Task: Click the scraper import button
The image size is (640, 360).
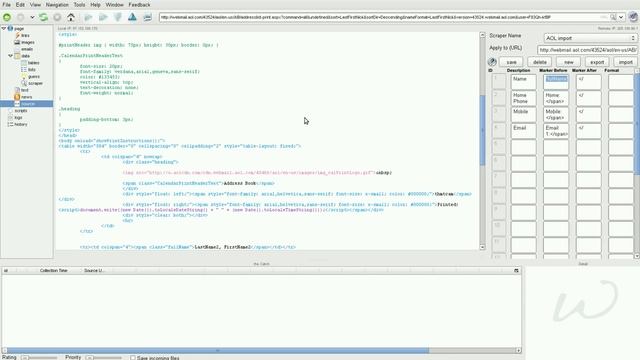Action: click(x=625, y=62)
